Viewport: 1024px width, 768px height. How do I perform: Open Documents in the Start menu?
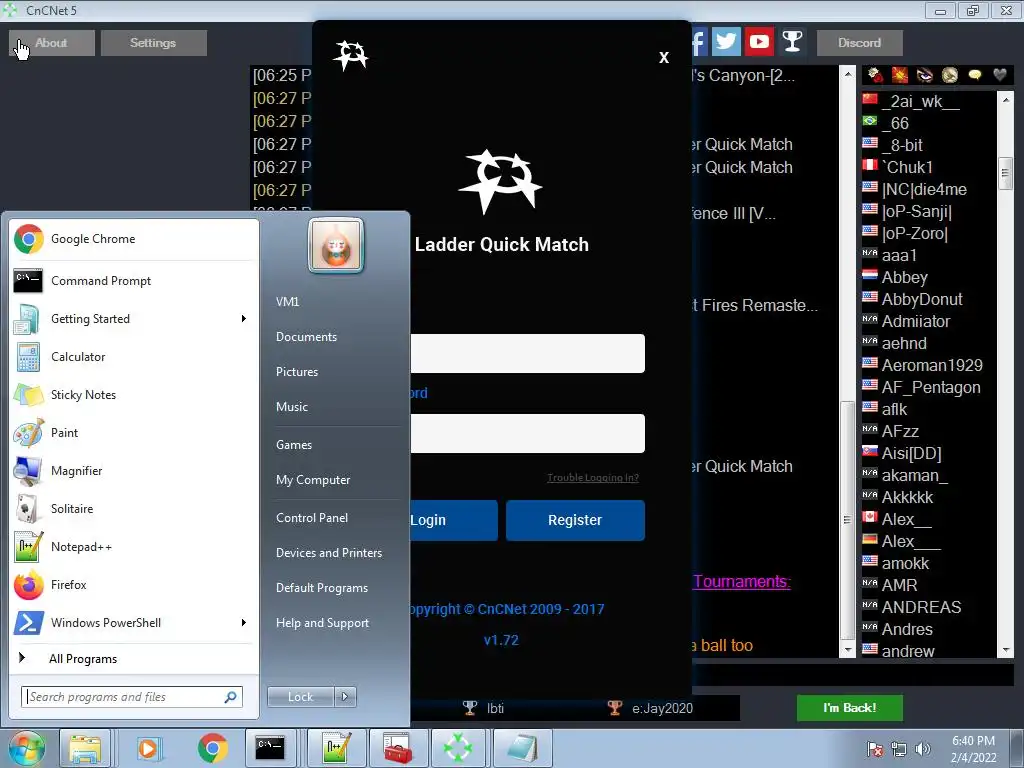click(306, 336)
